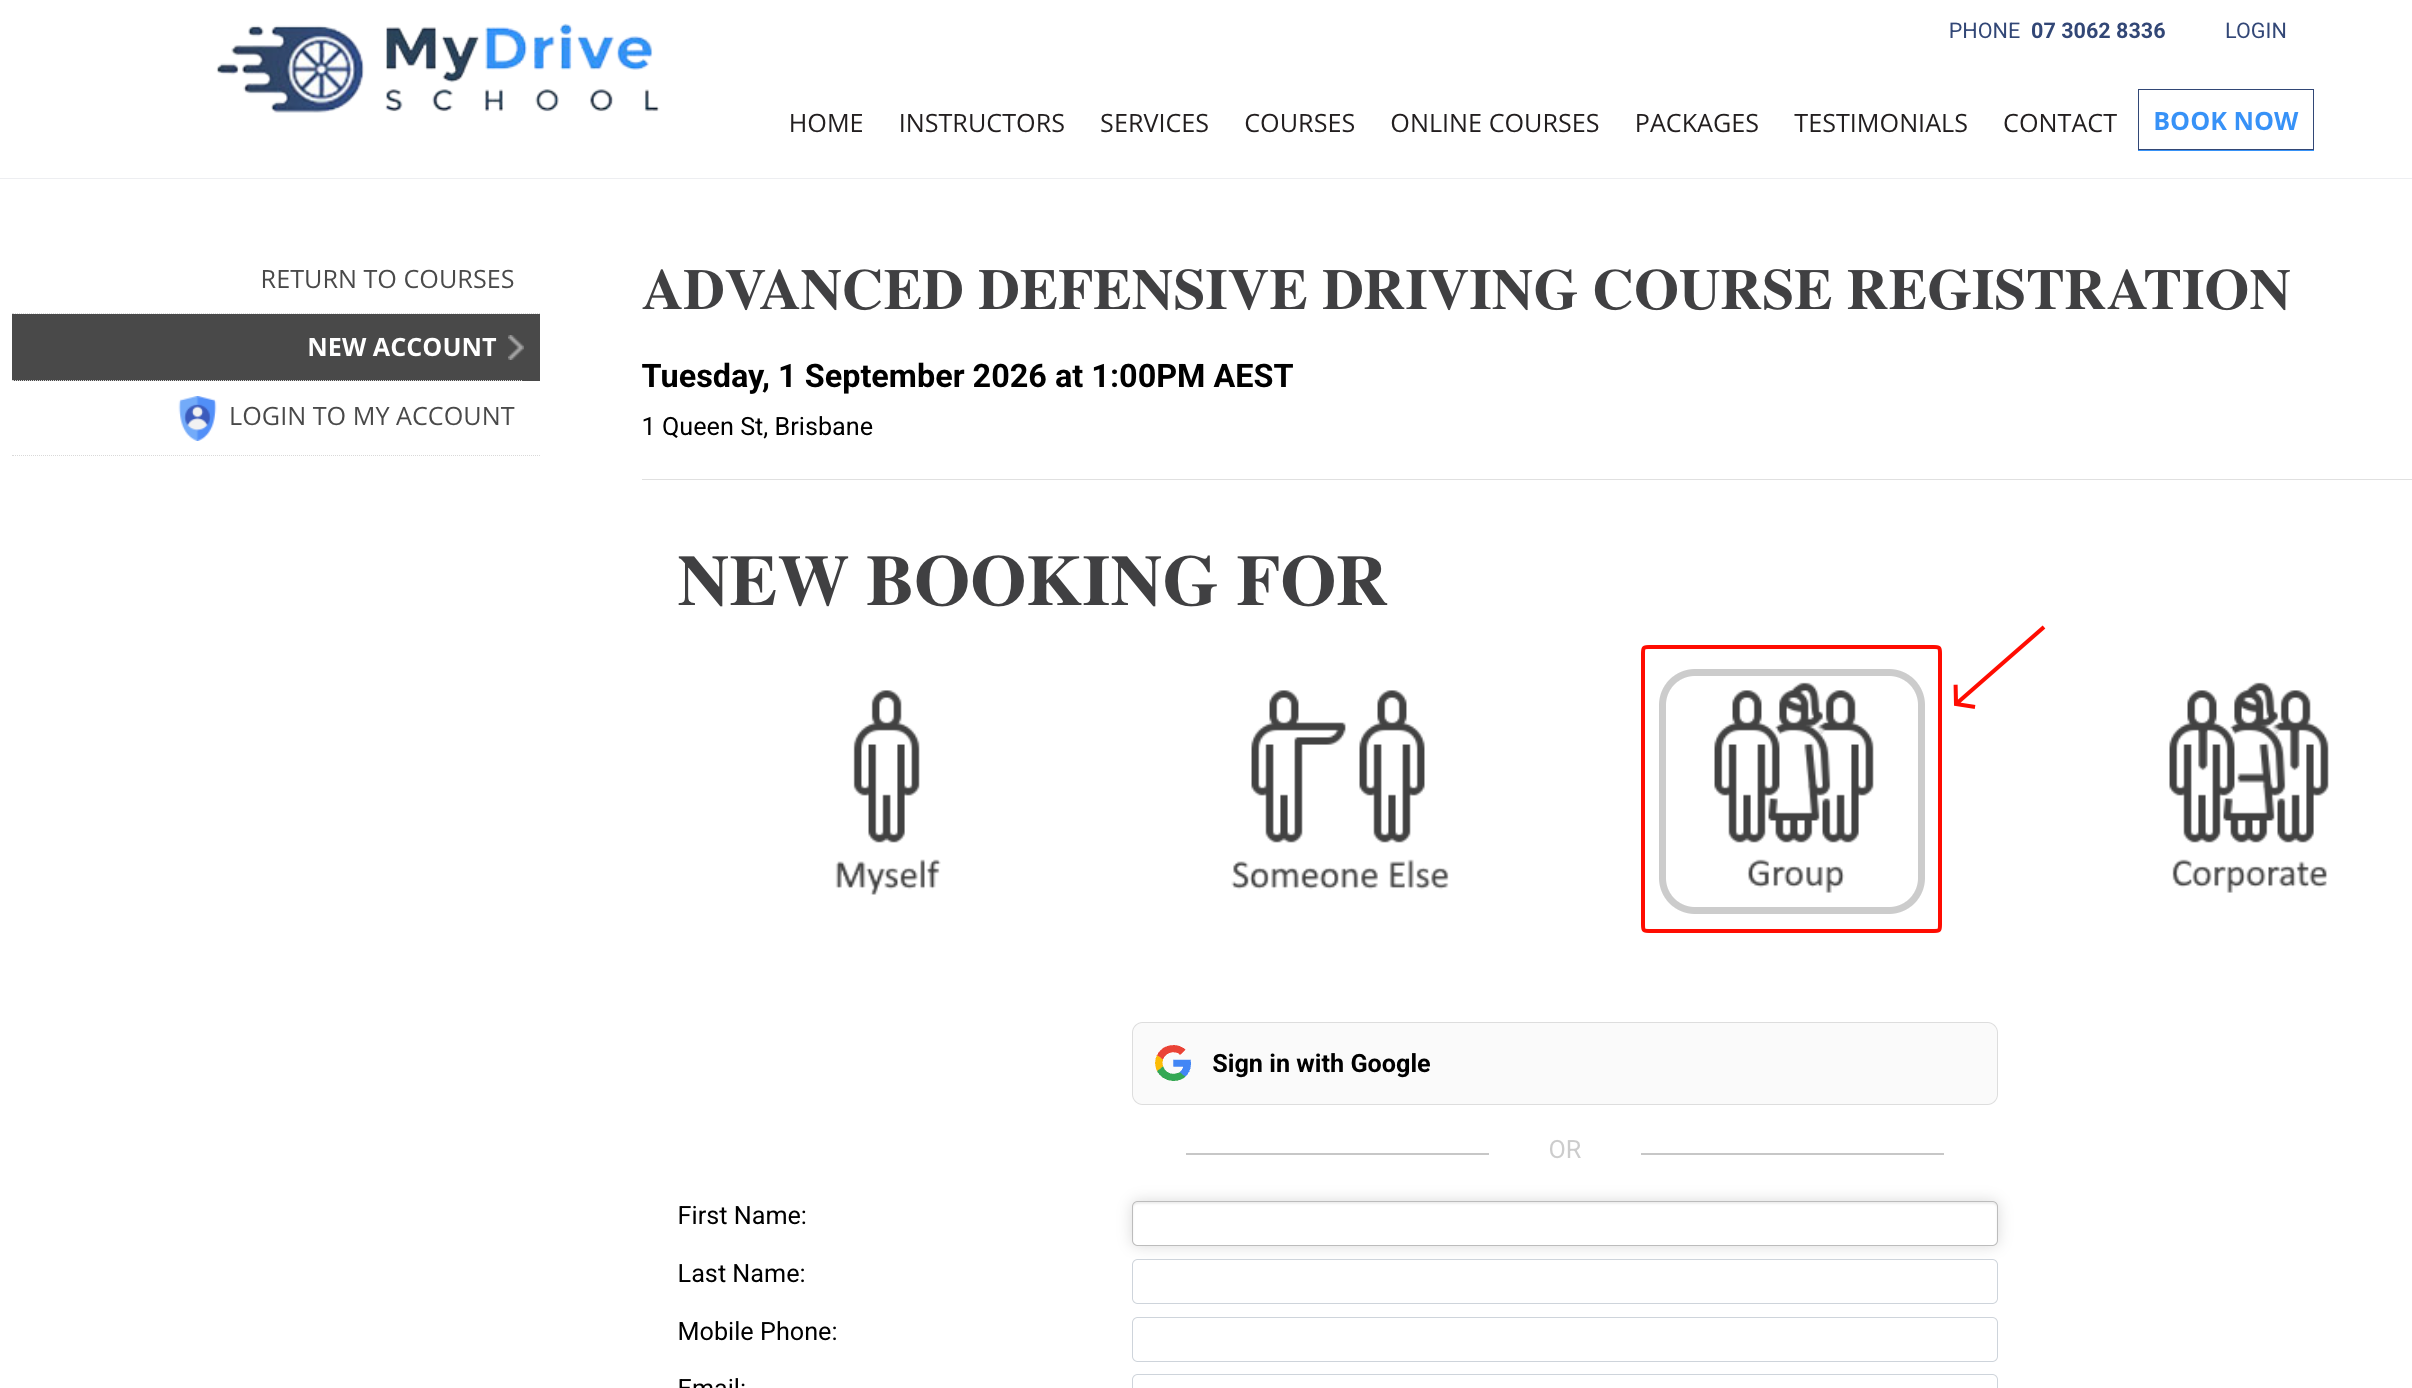Click the 'Mobile Phone:' label
This screenshot has width=2412, height=1388.
(x=757, y=1331)
